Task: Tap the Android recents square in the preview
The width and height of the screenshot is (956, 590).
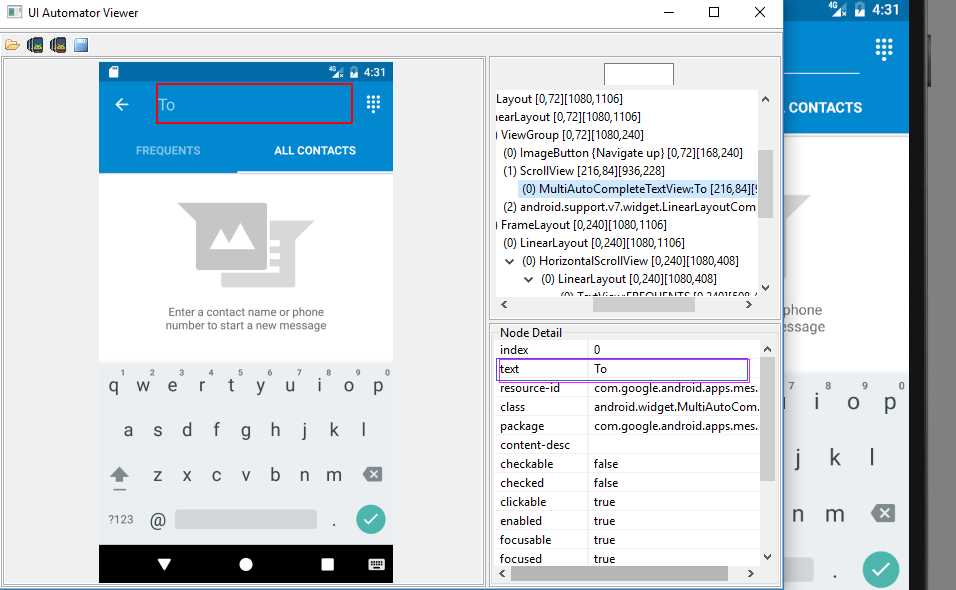Action: click(x=327, y=564)
